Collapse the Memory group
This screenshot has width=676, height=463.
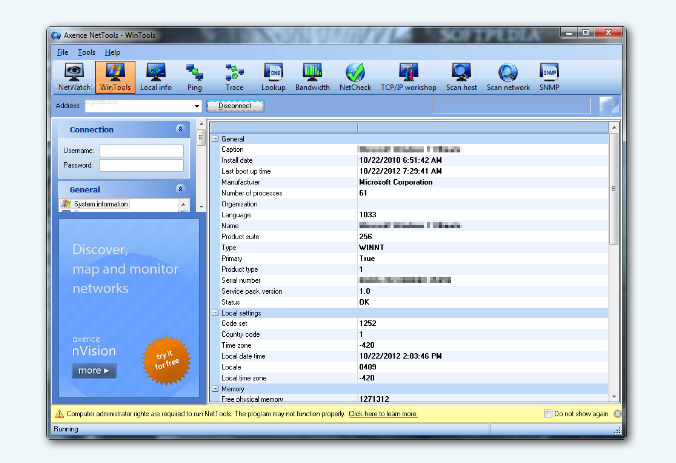click(x=215, y=389)
